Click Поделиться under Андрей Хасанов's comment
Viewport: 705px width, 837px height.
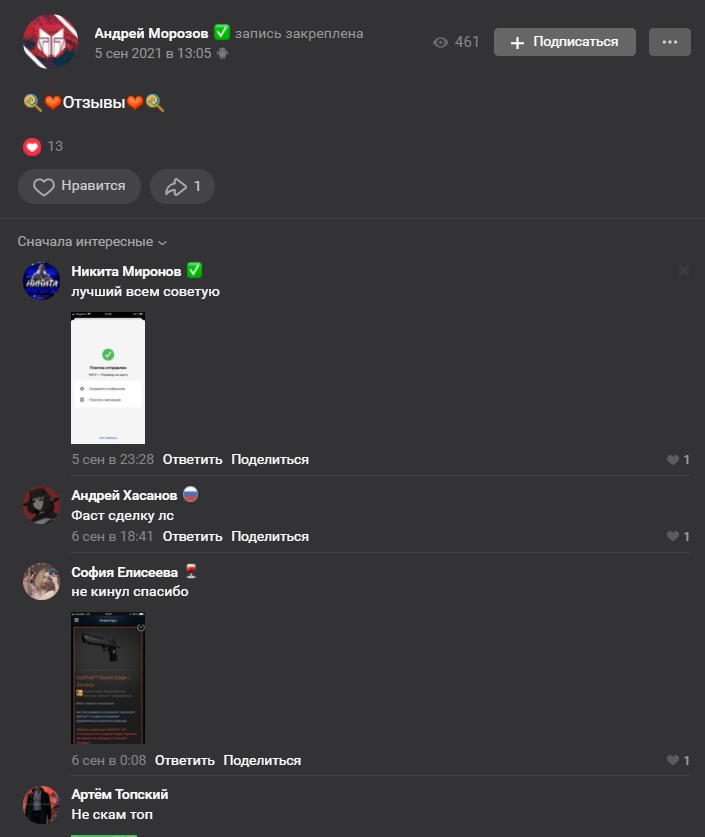pos(270,536)
